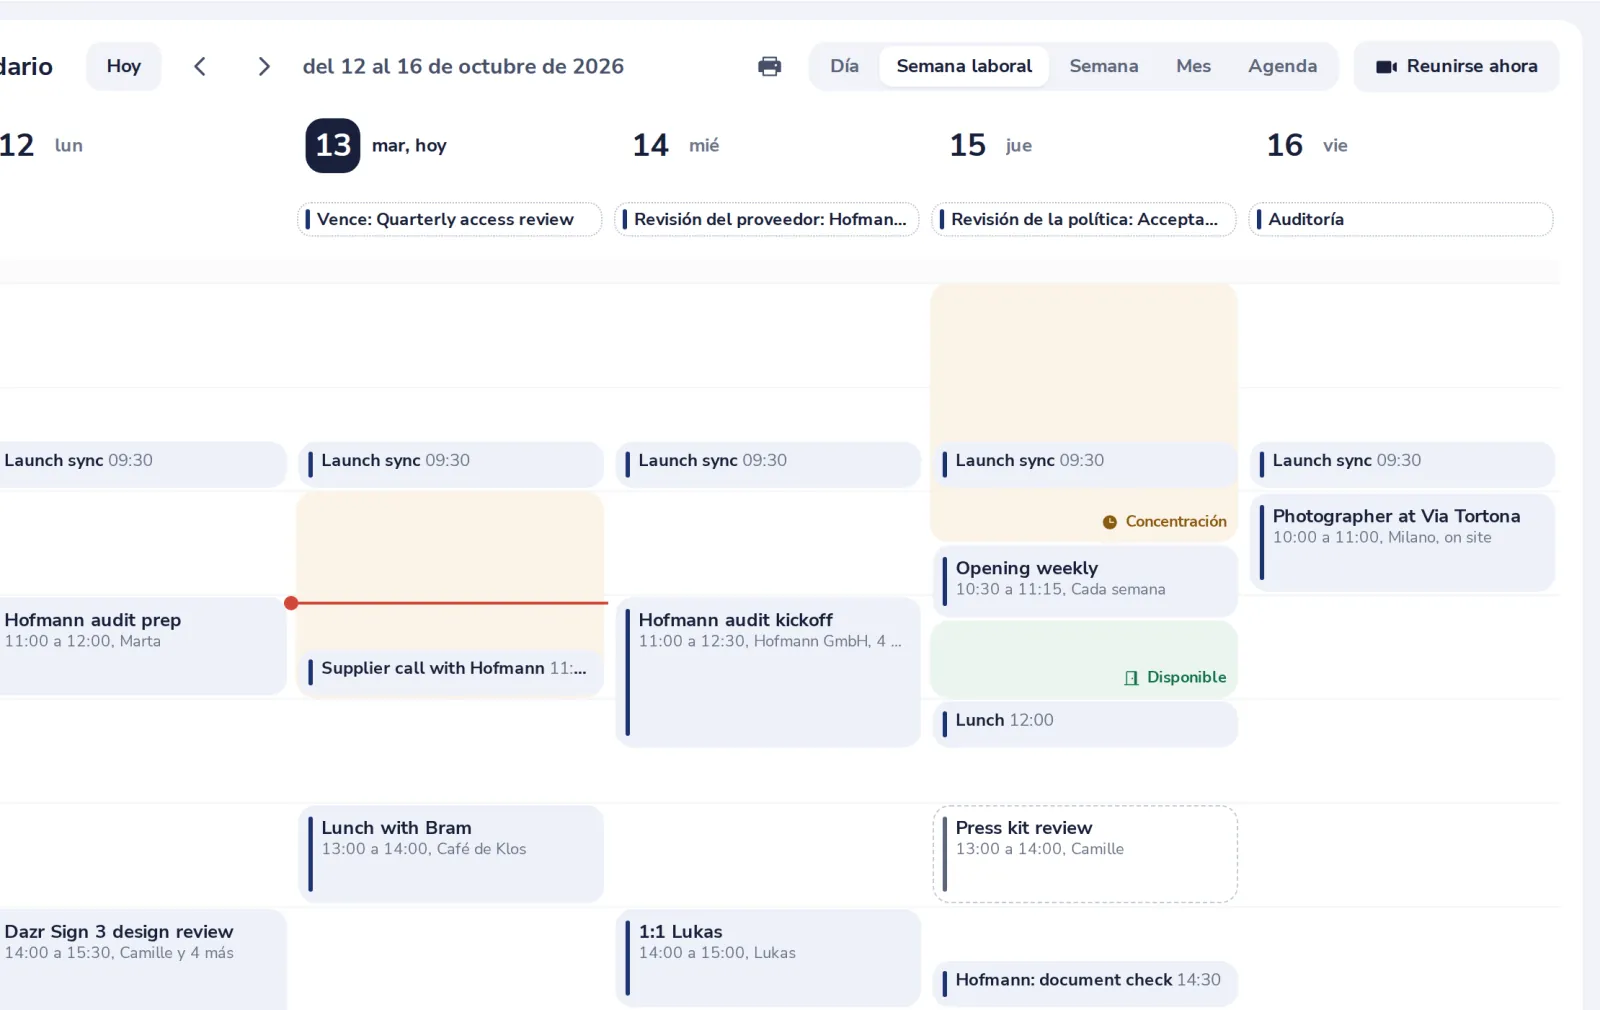Go to the previous week arrow

pos(200,66)
